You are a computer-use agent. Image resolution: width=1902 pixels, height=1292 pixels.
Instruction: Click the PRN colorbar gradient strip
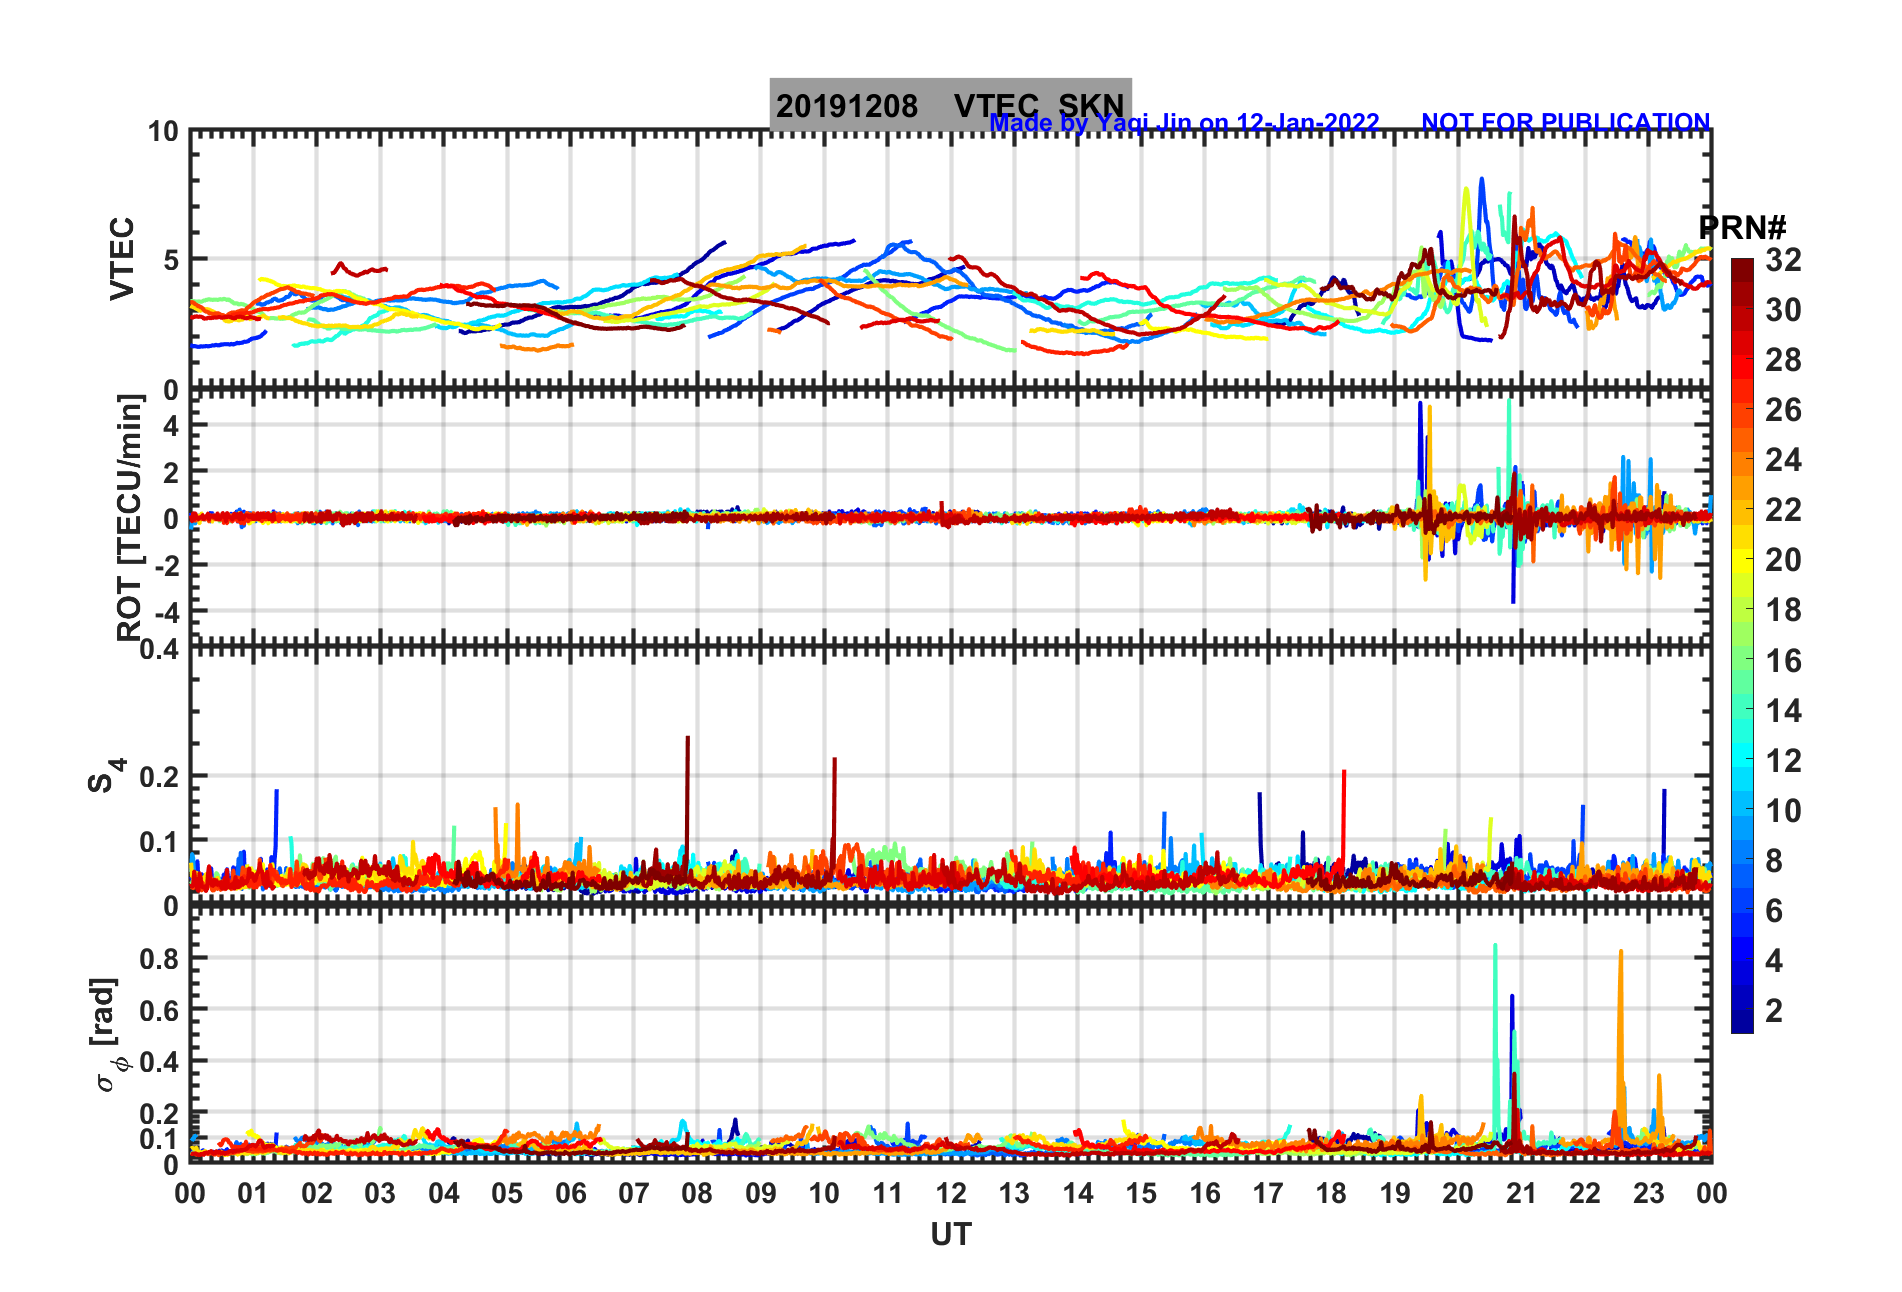[1743, 646]
